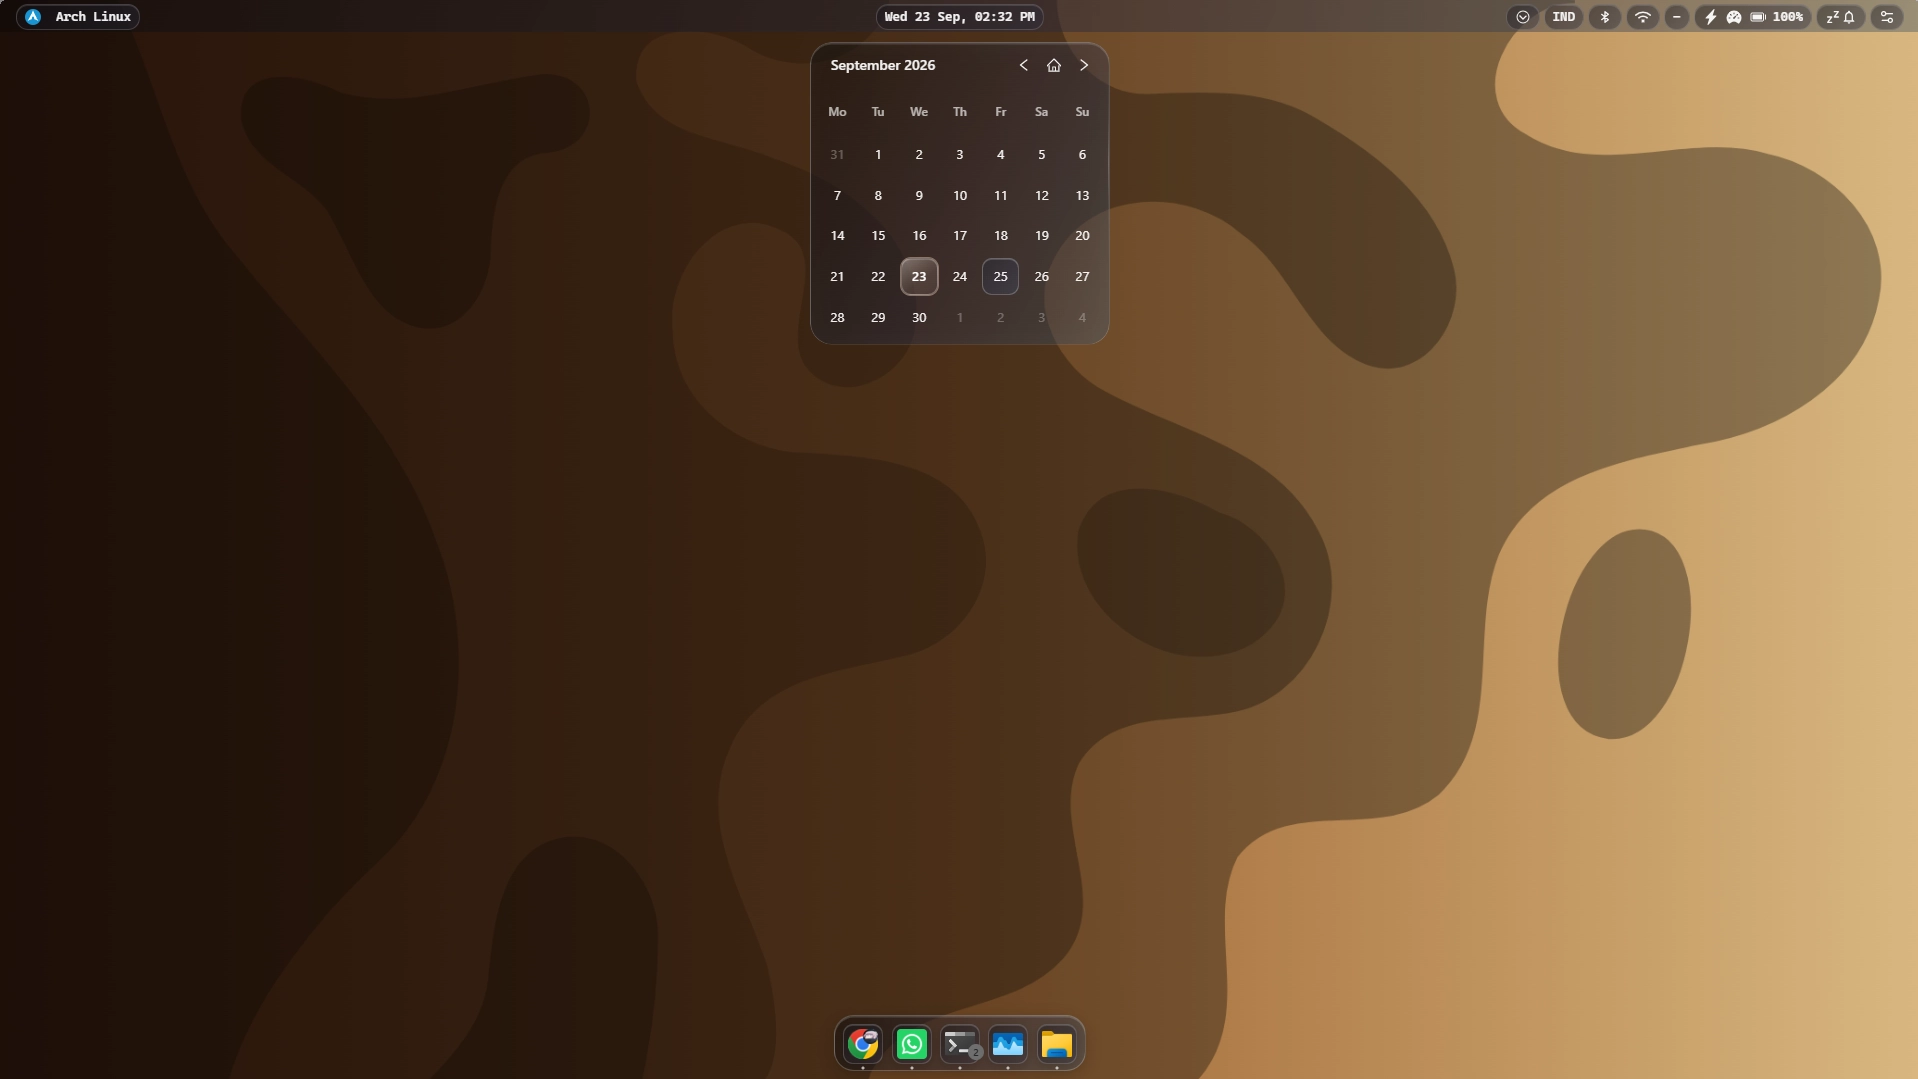Launch Google Chrome from the dock
1918x1079 pixels.
point(863,1044)
